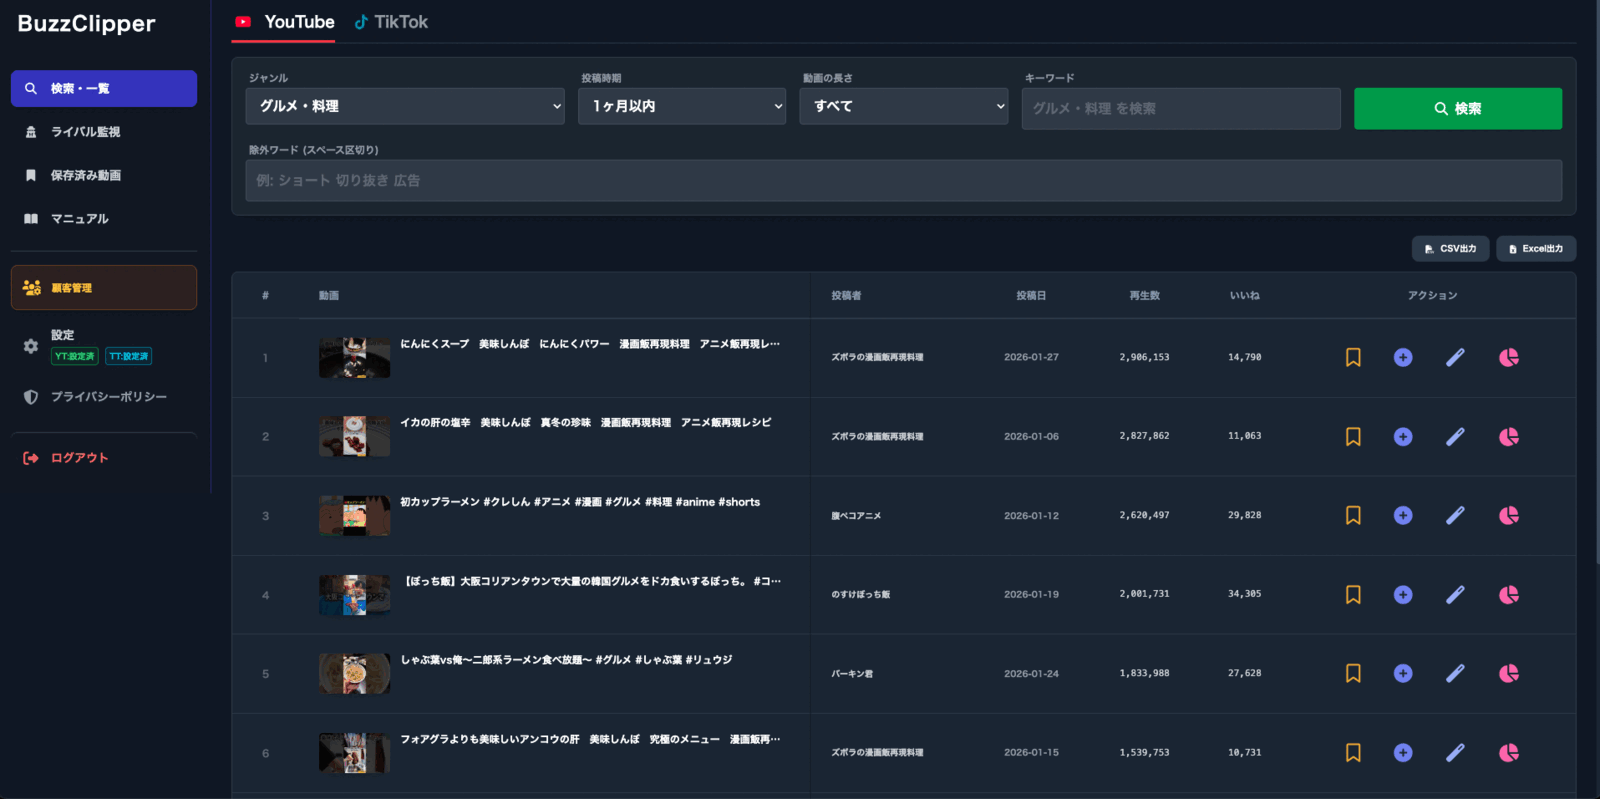Switch to the TikTok tab
1600x799 pixels.
(391, 22)
